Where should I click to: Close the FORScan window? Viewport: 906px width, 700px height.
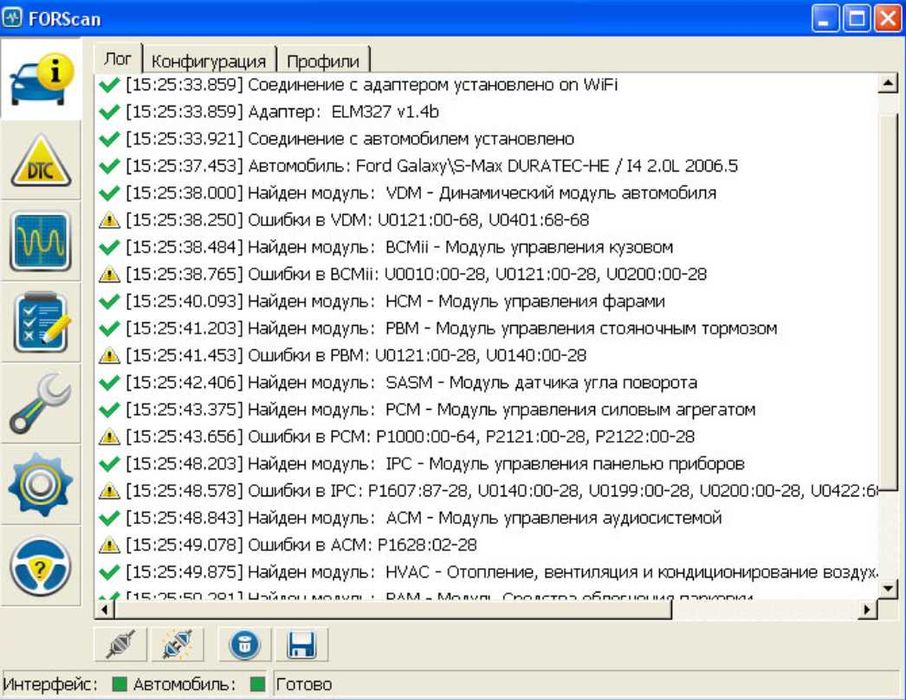(888, 18)
